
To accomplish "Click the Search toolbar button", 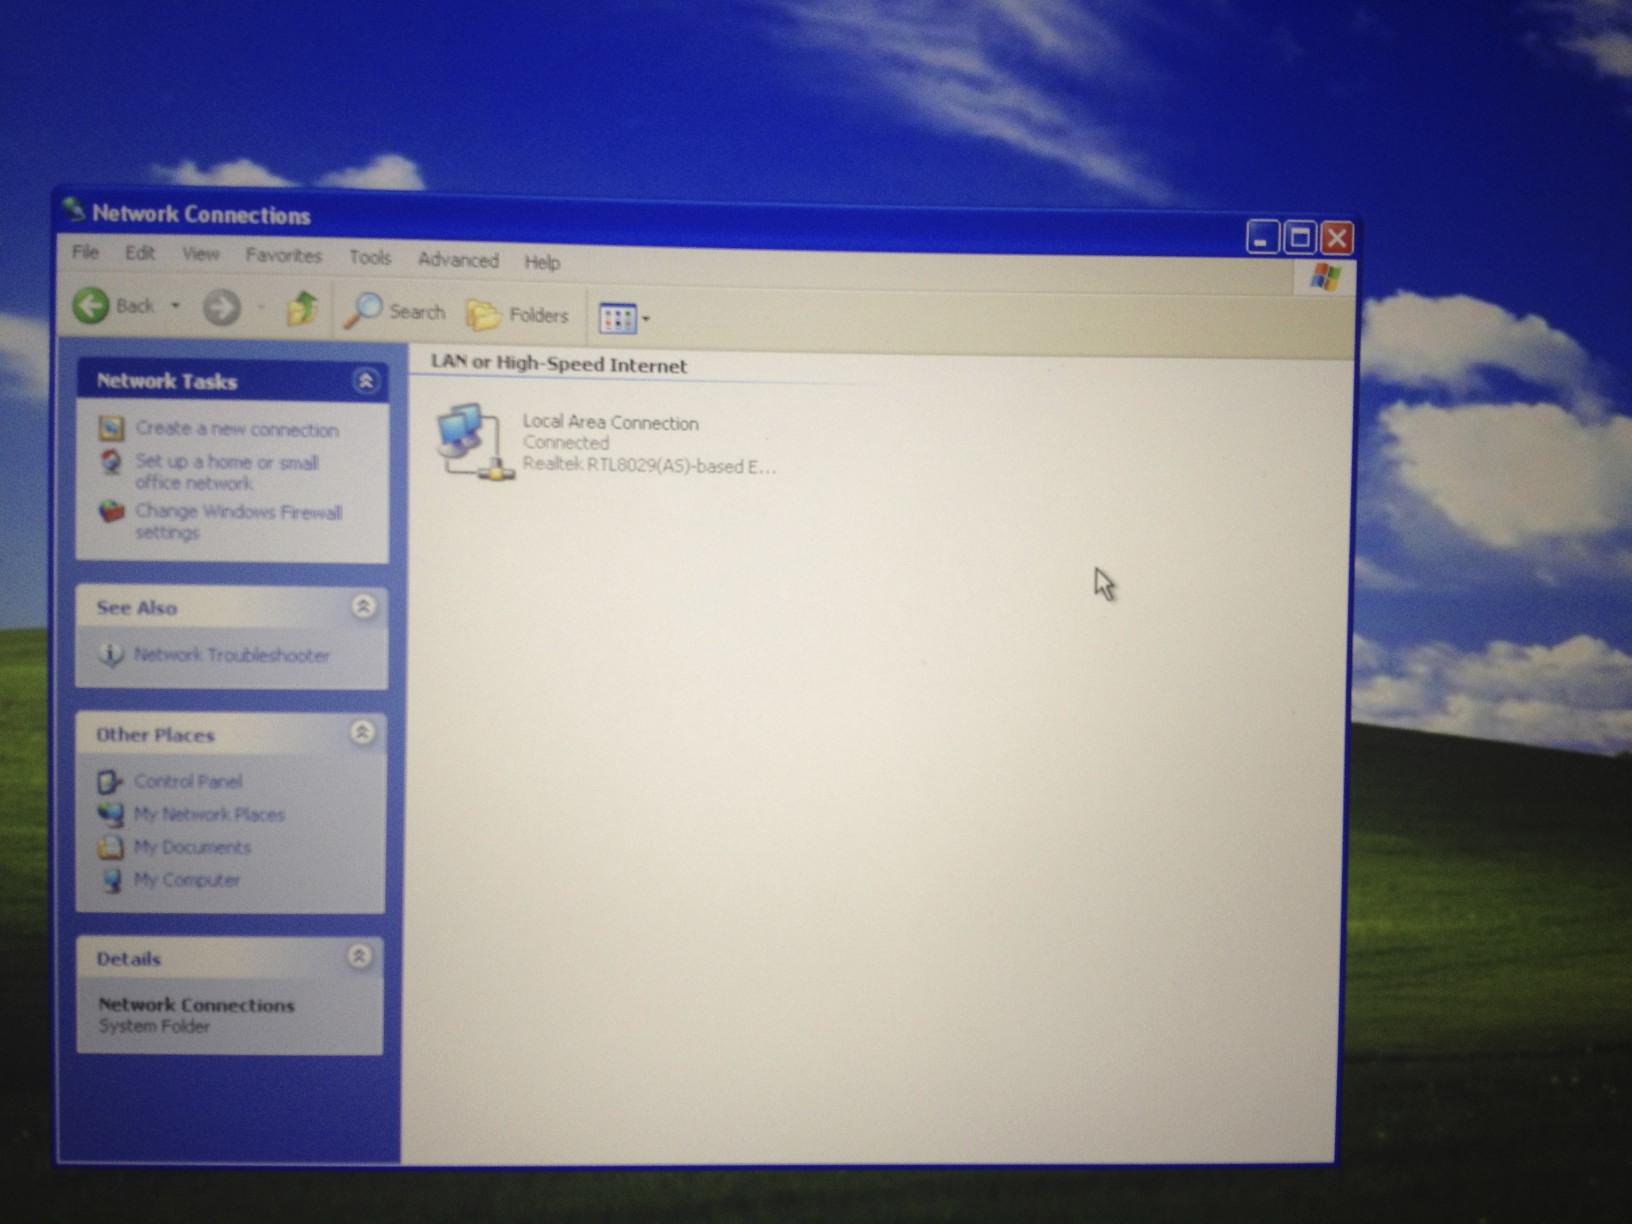I will click(x=394, y=311).
